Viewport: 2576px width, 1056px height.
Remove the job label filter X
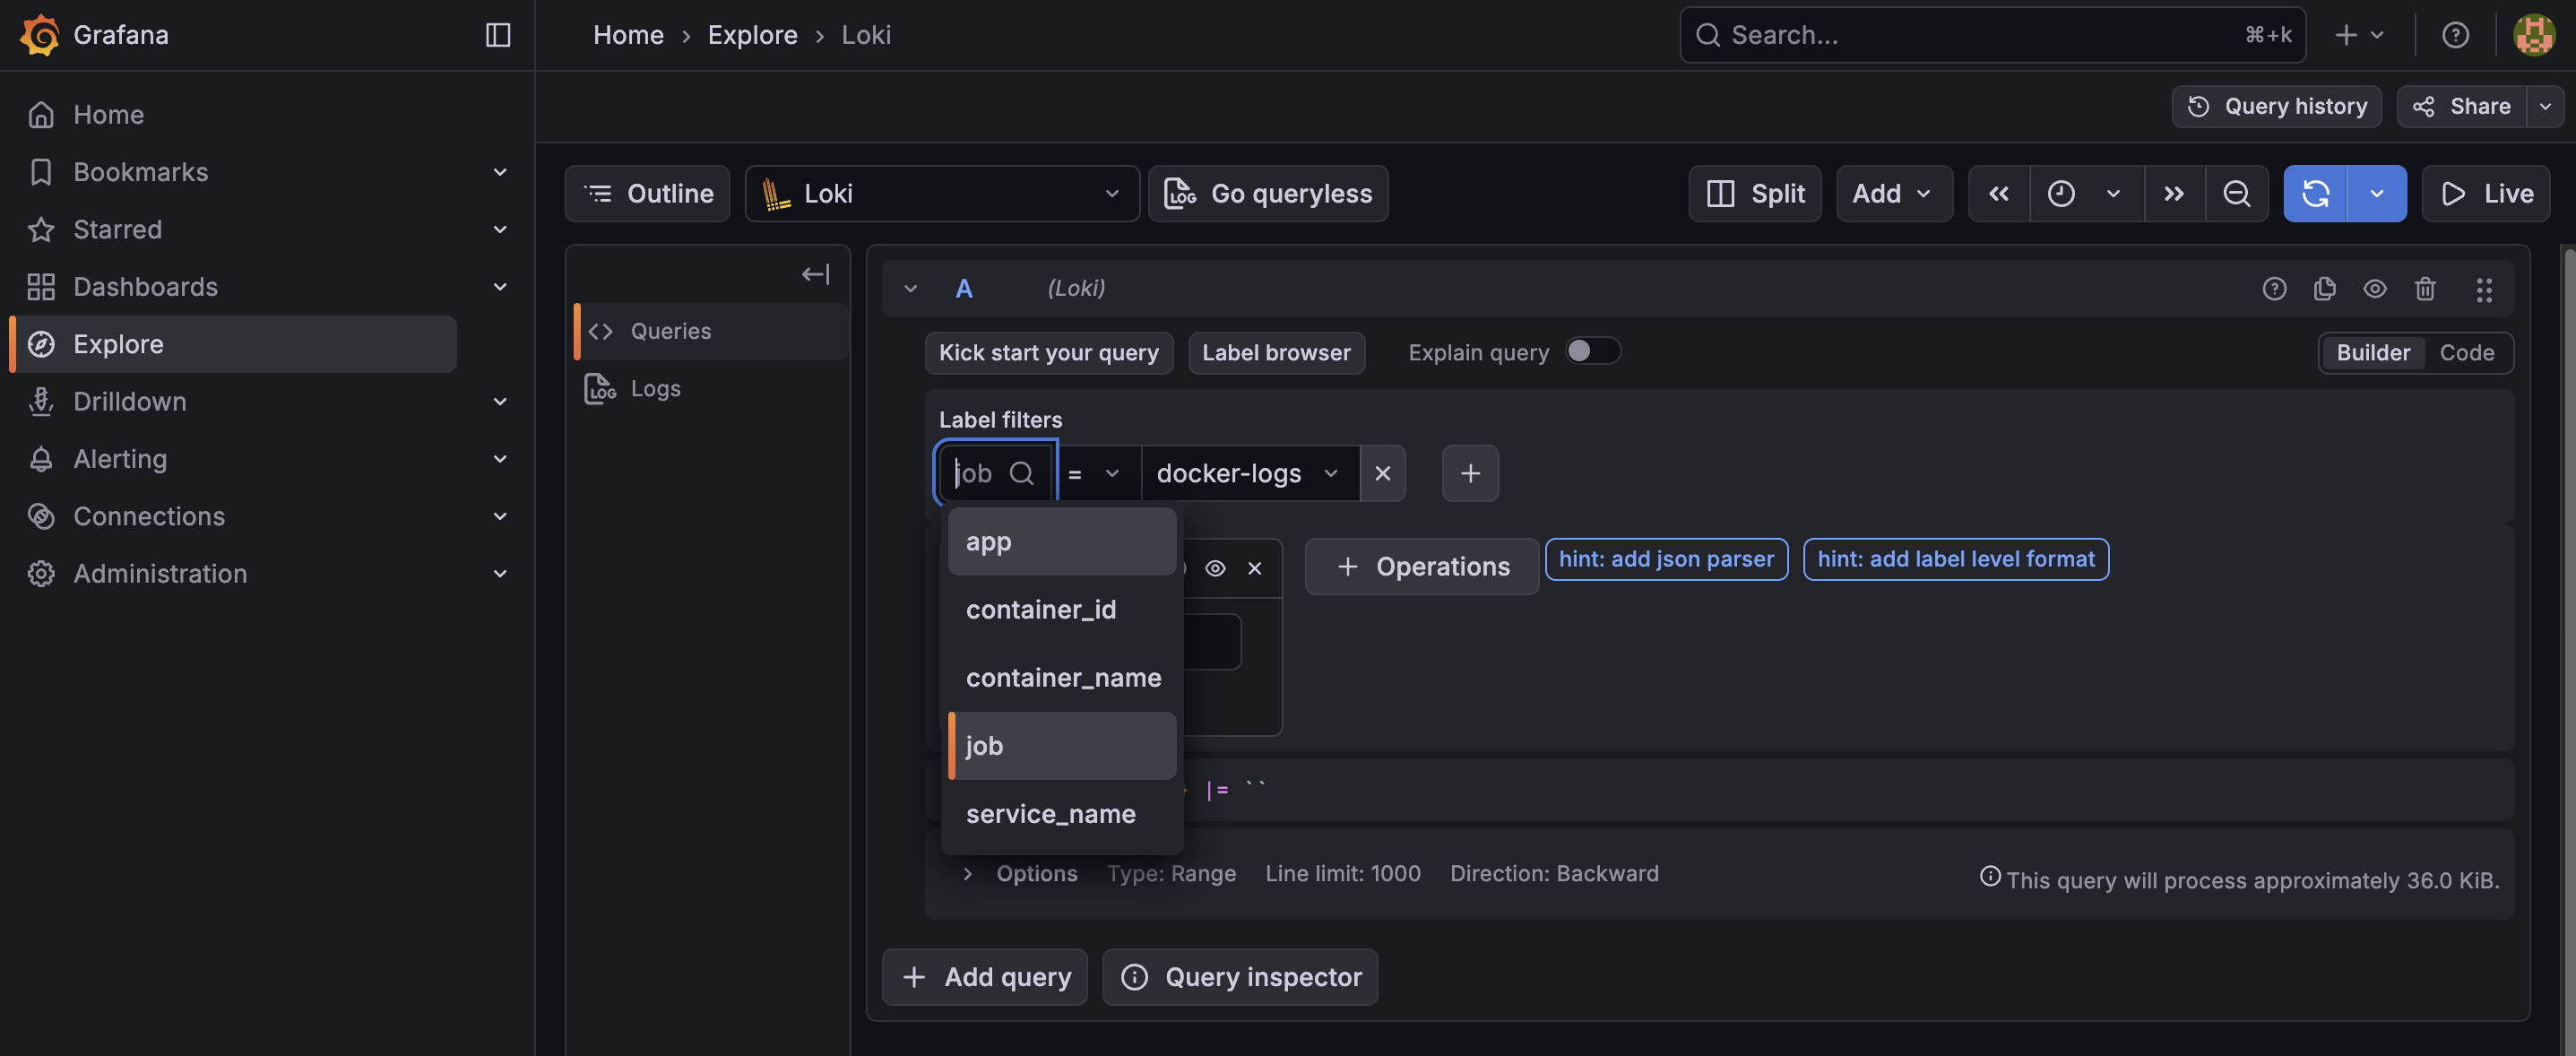[1382, 473]
